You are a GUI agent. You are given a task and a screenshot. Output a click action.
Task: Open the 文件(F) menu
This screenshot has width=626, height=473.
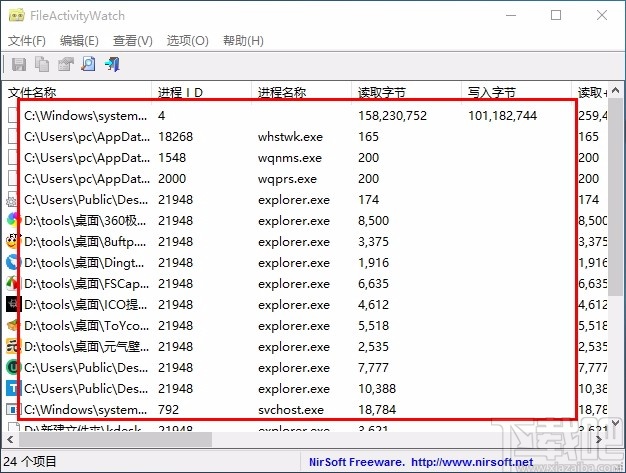27,40
